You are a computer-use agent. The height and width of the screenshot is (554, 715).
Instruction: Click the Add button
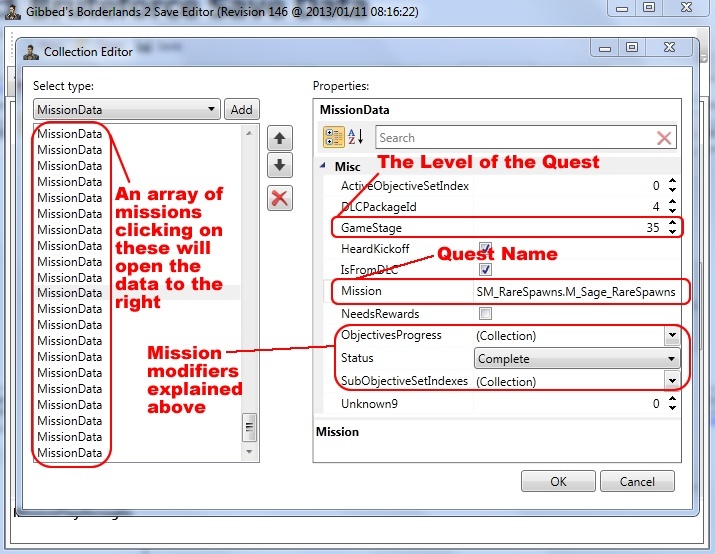click(x=242, y=109)
